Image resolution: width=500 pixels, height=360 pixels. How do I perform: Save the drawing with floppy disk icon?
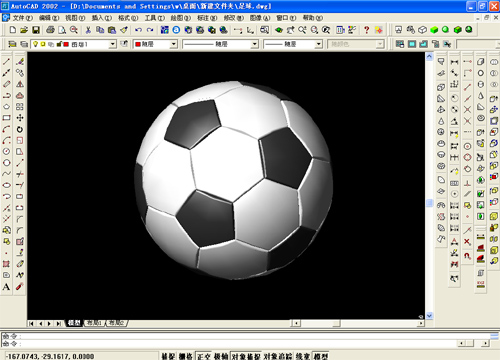(x=36, y=30)
